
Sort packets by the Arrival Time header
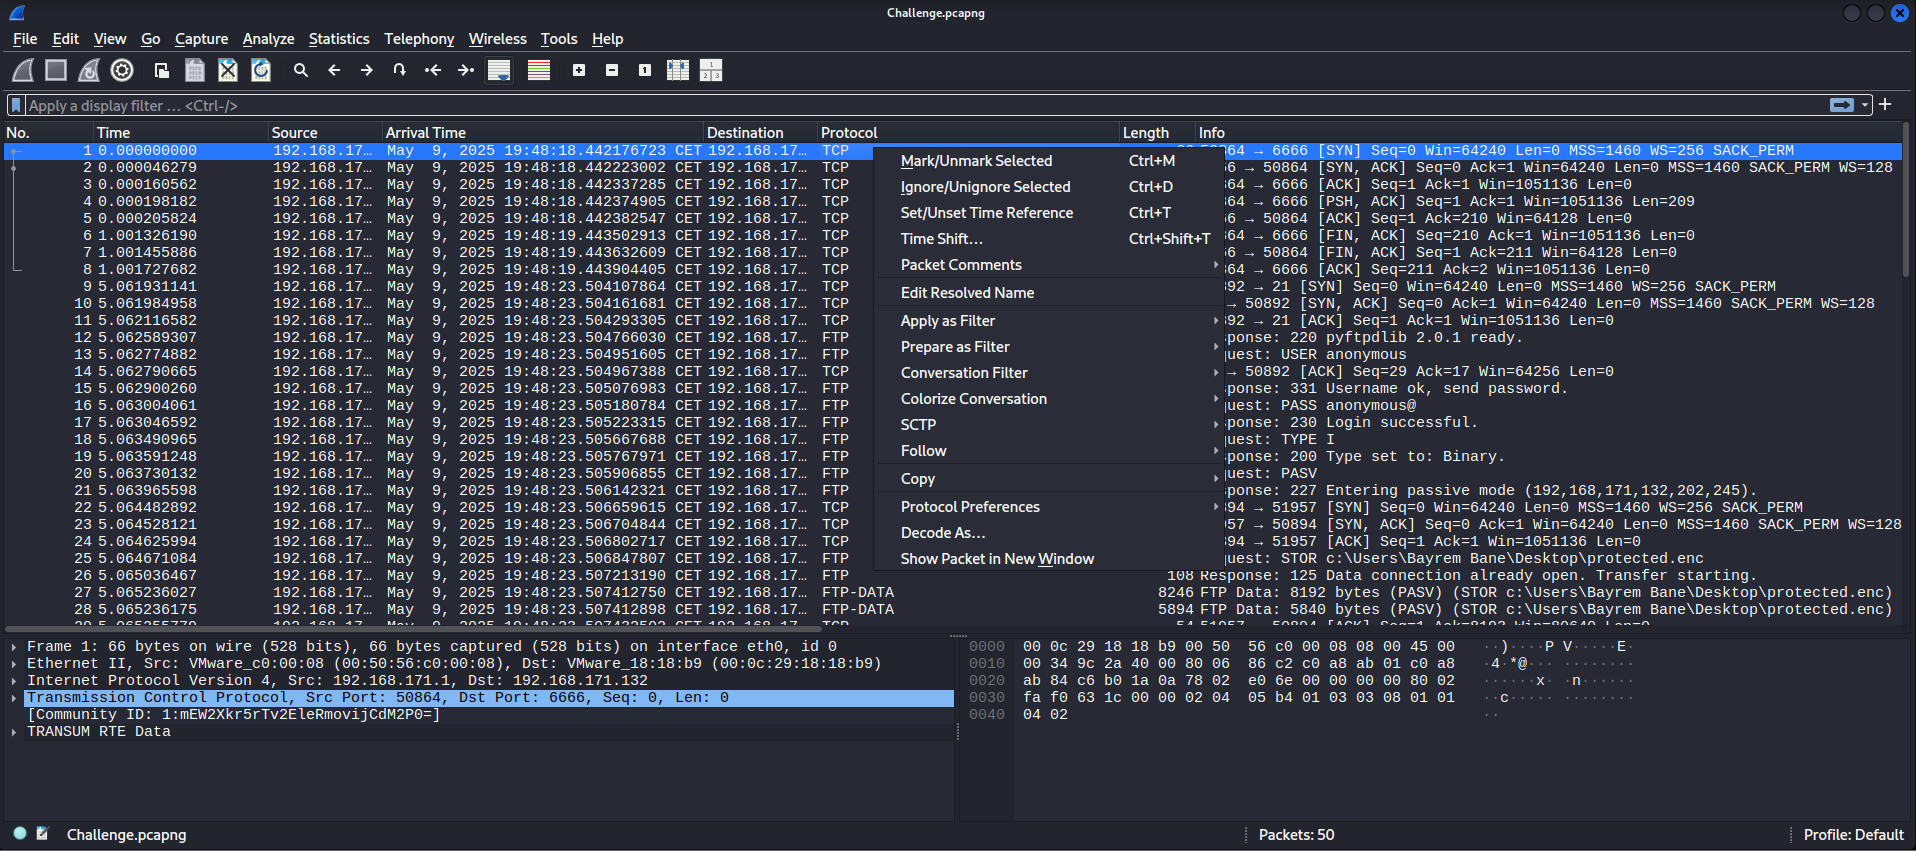544,133
